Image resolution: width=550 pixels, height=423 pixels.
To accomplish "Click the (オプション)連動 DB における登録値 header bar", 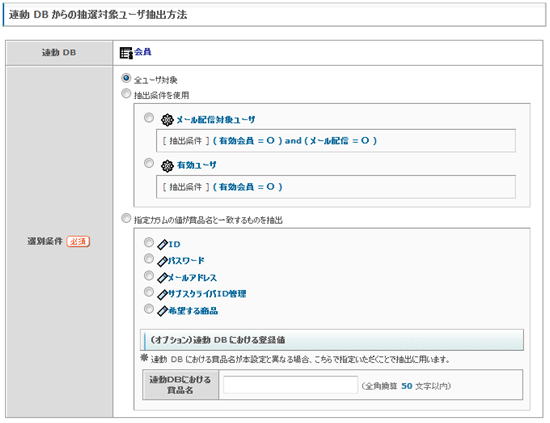I will tap(332, 340).
